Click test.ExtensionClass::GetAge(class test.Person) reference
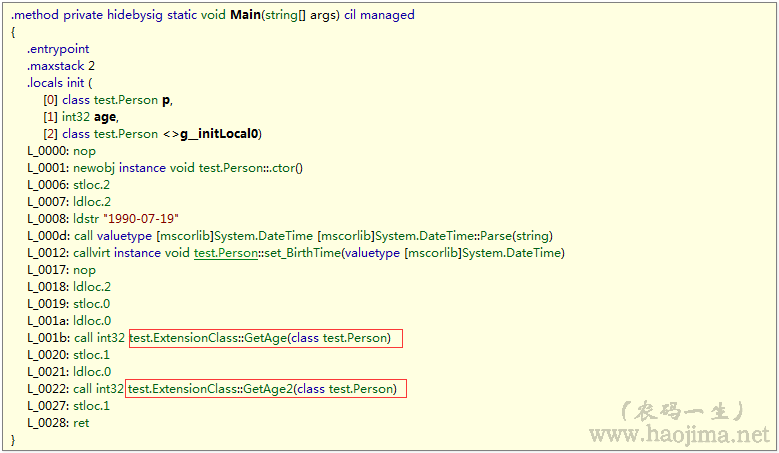Screen dimensions: 779x453 (x=260, y=338)
